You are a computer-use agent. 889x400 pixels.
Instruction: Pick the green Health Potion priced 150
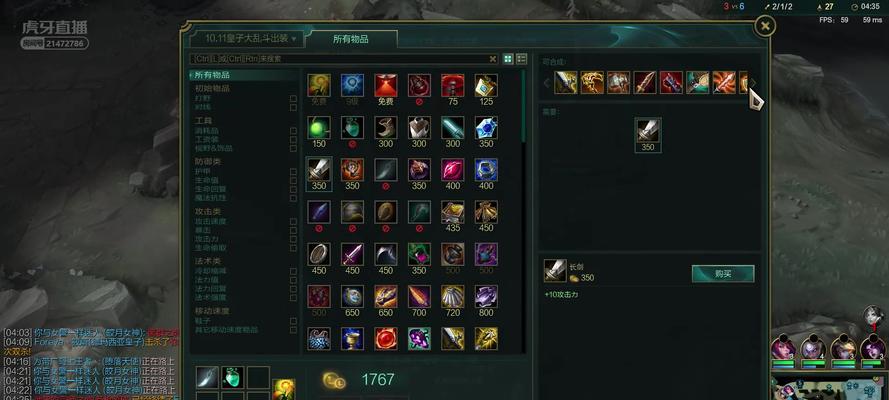pos(319,127)
